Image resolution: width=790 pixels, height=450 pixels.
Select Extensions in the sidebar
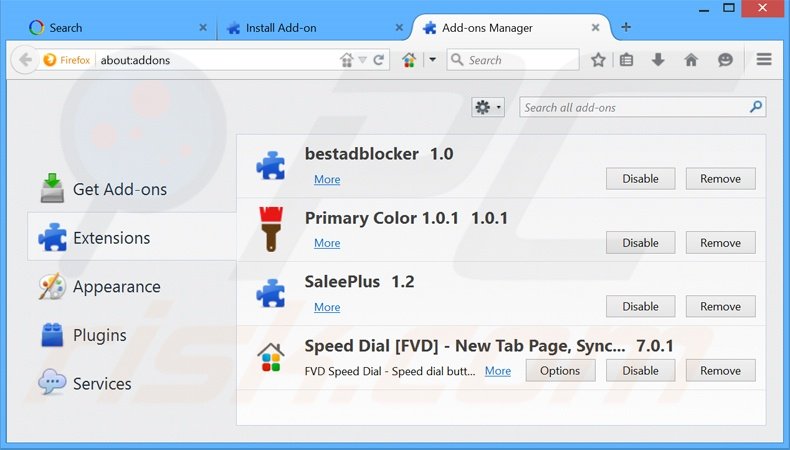132,237
